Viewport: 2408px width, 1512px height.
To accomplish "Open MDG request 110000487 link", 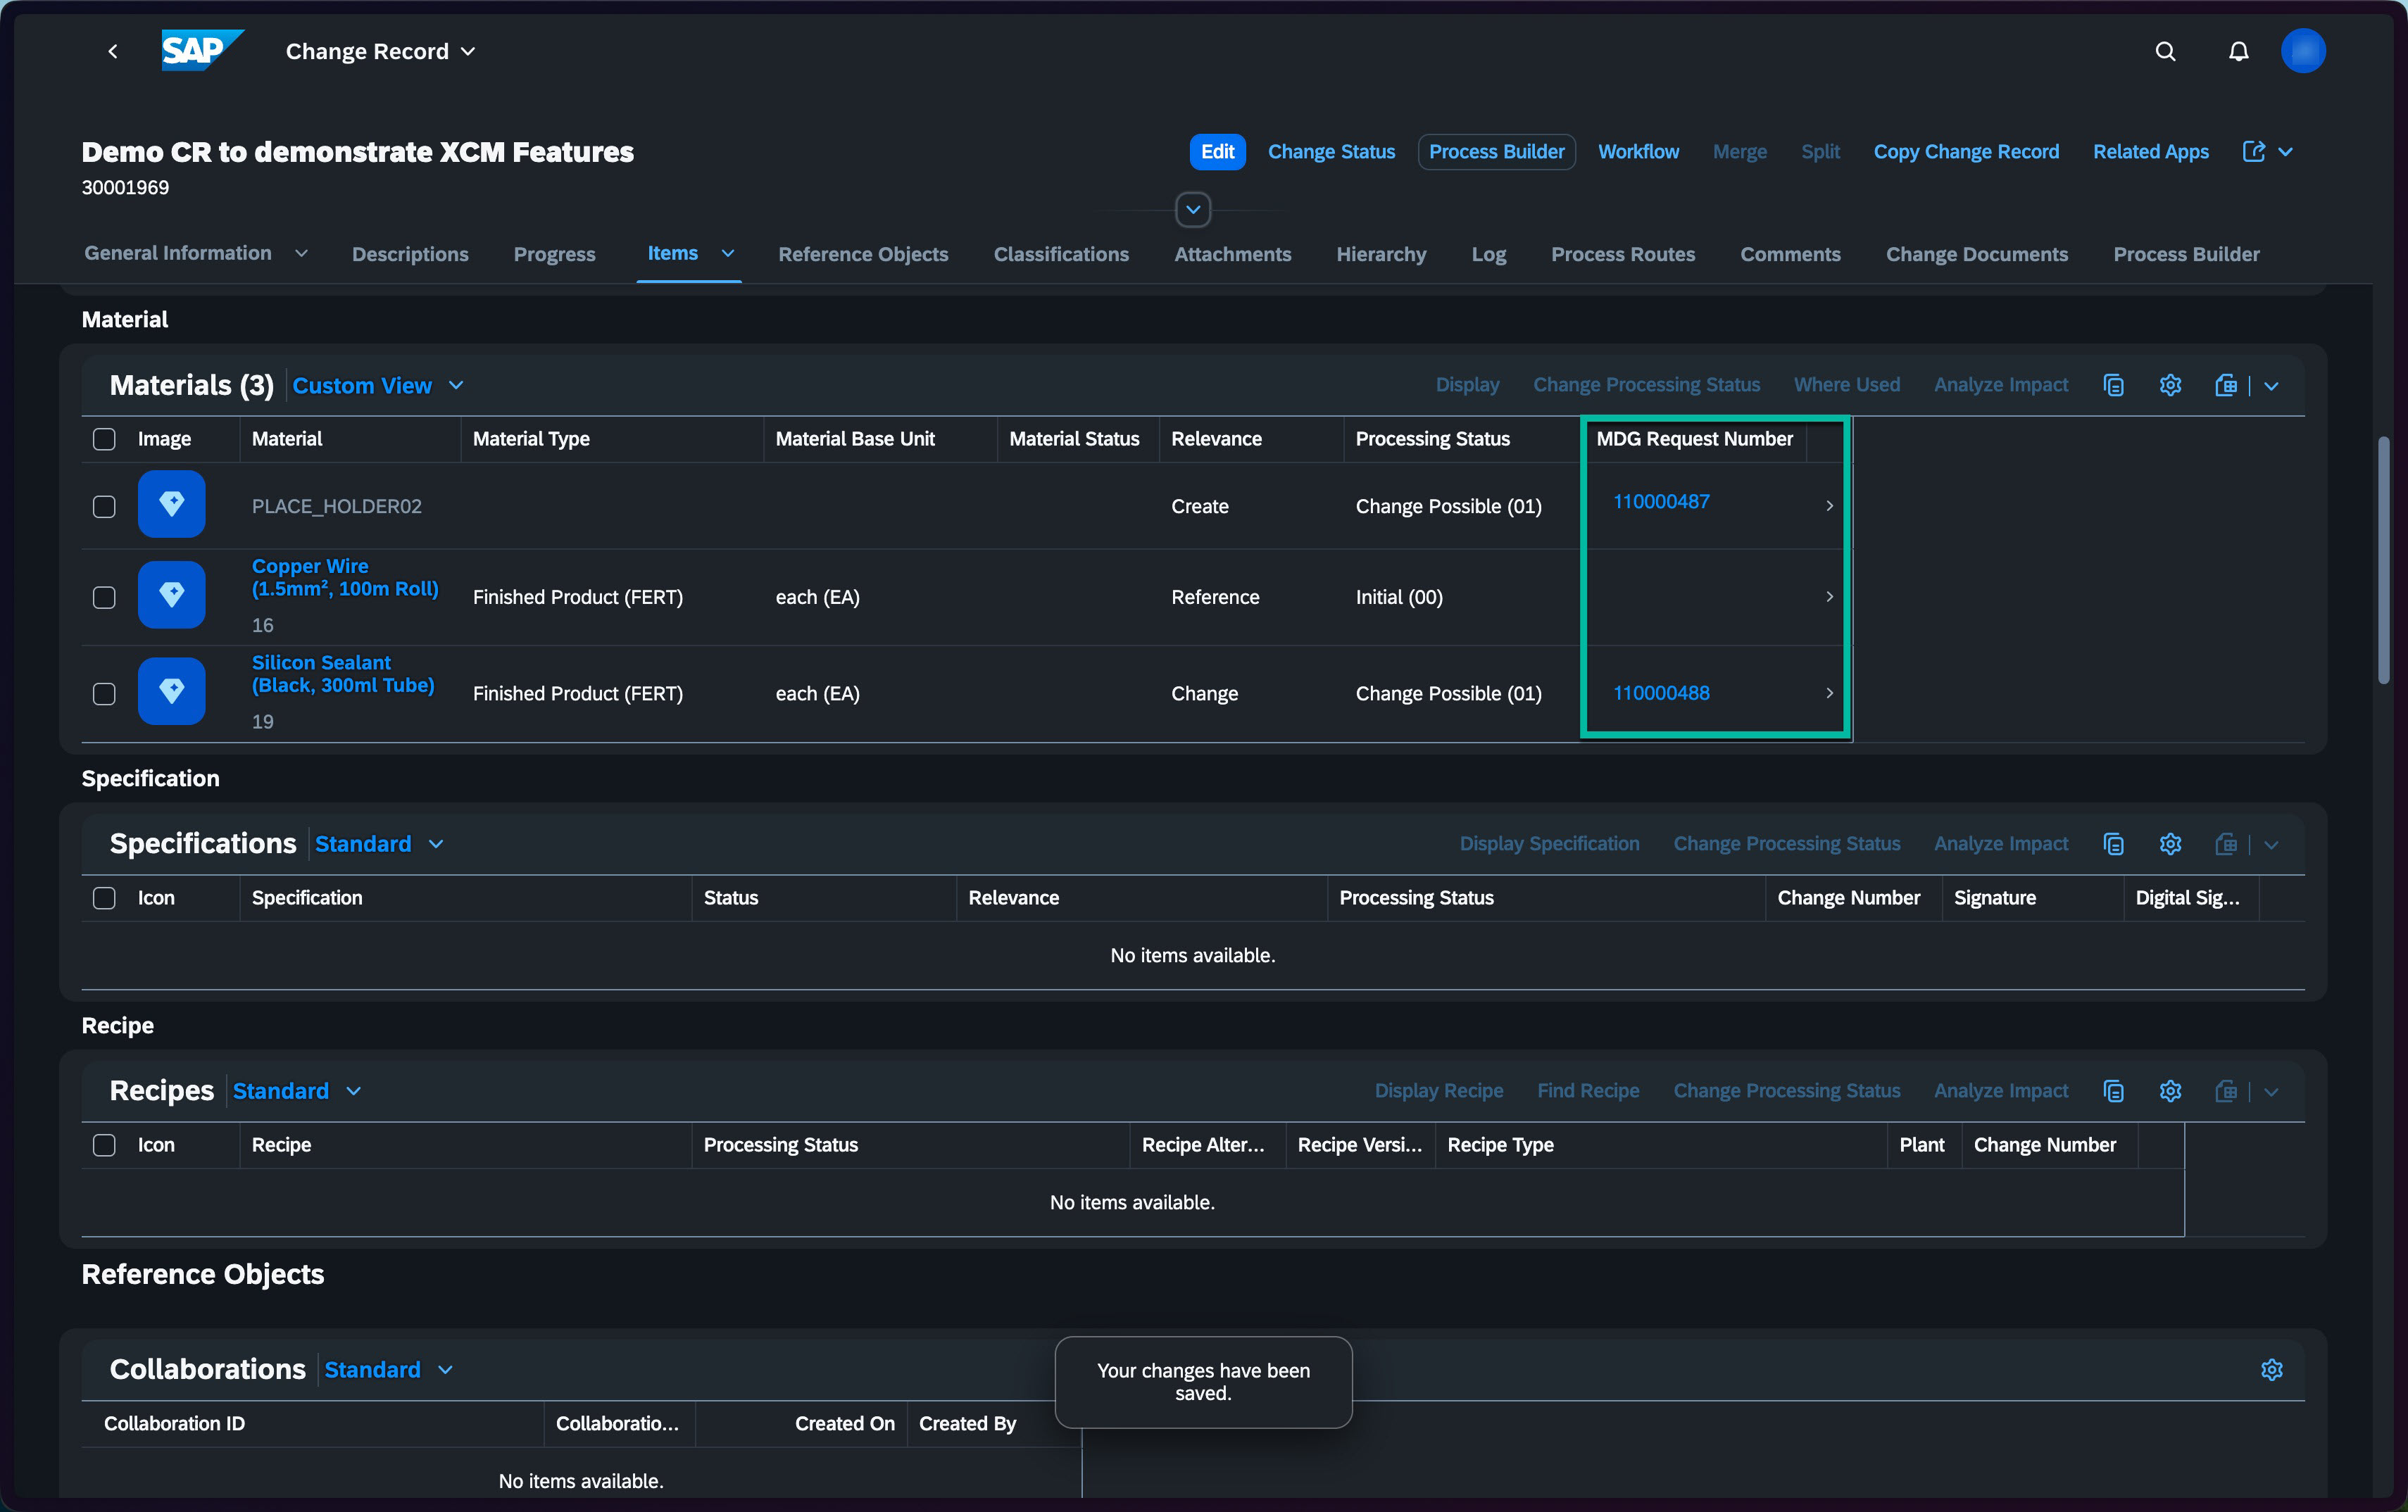I will (x=1661, y=502).
